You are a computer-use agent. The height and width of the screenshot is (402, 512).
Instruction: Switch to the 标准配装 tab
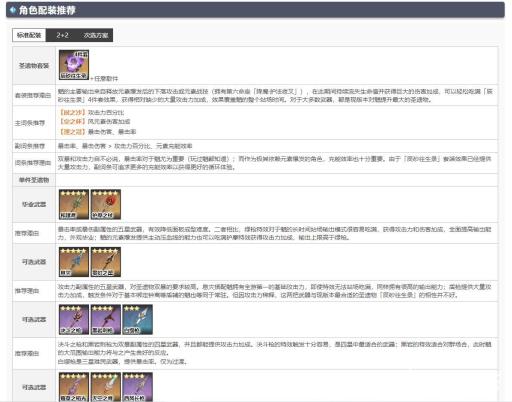(29, 35)
